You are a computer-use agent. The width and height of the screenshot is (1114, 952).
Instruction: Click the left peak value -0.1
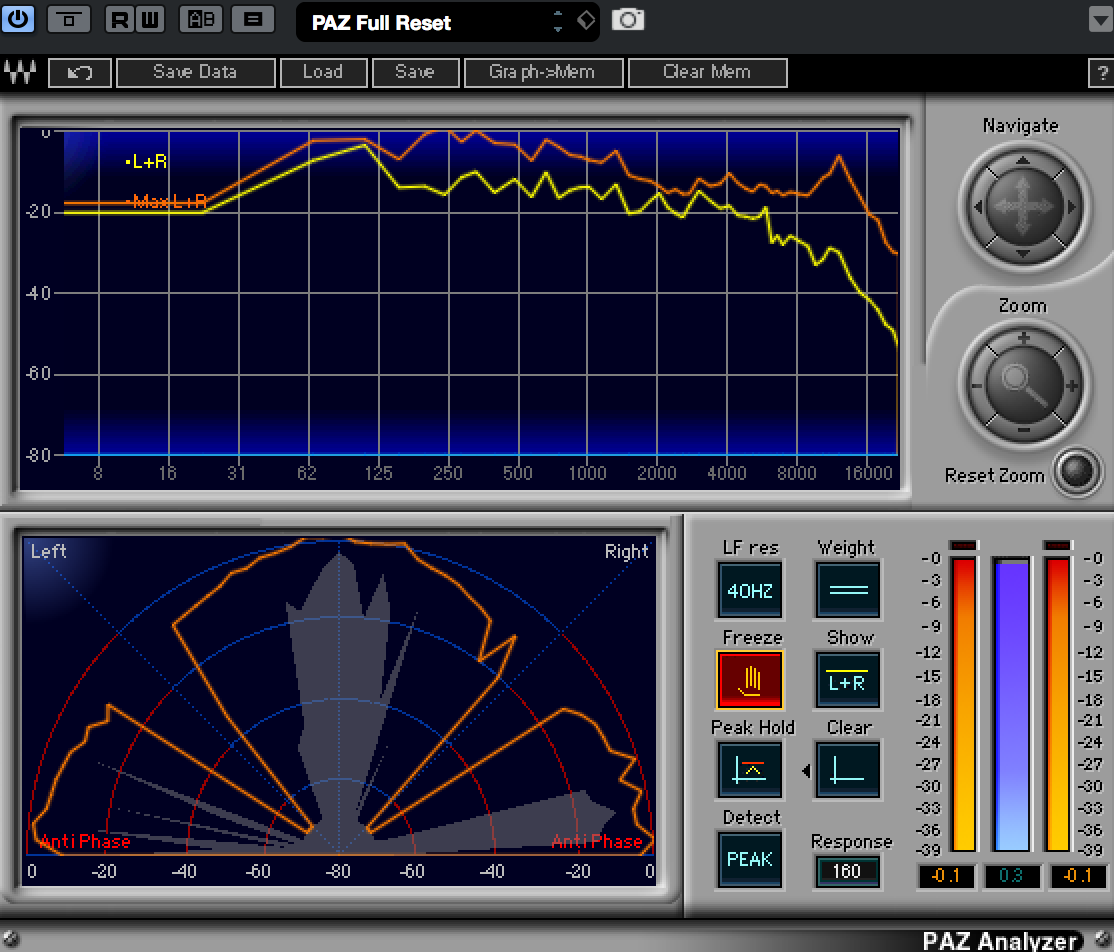point(947,876)
